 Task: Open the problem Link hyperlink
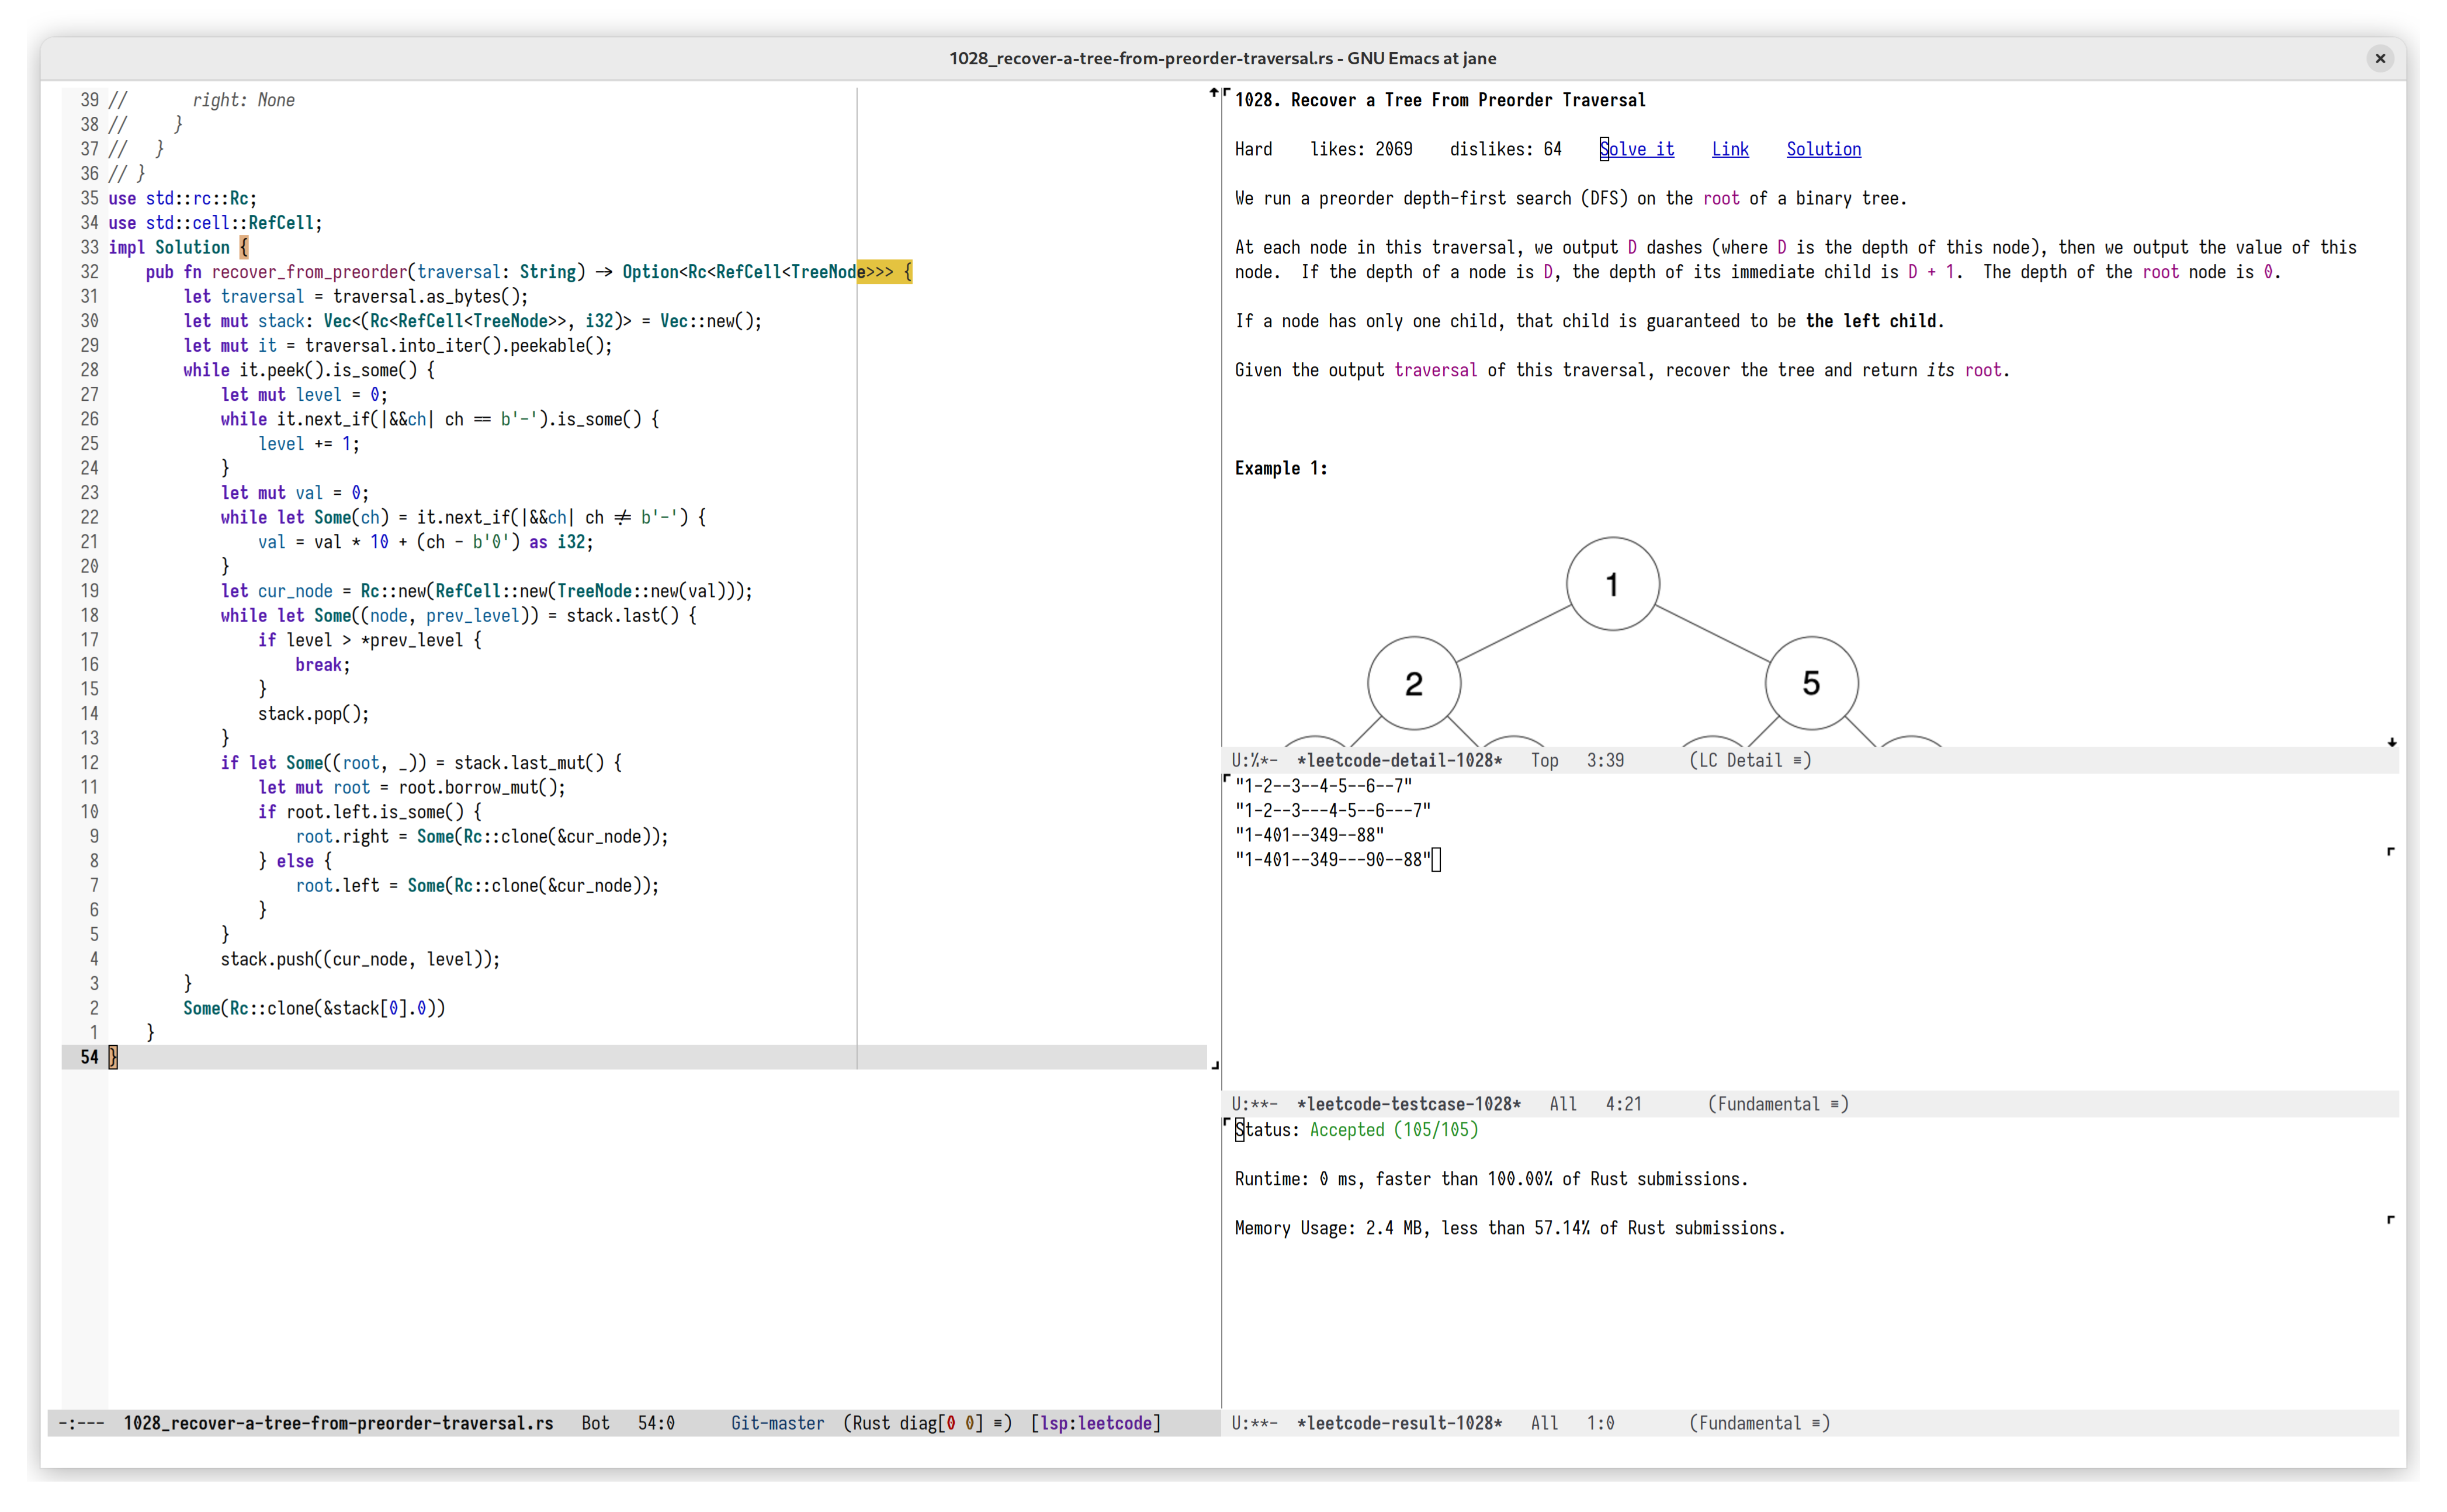(x=1730, y=149)
